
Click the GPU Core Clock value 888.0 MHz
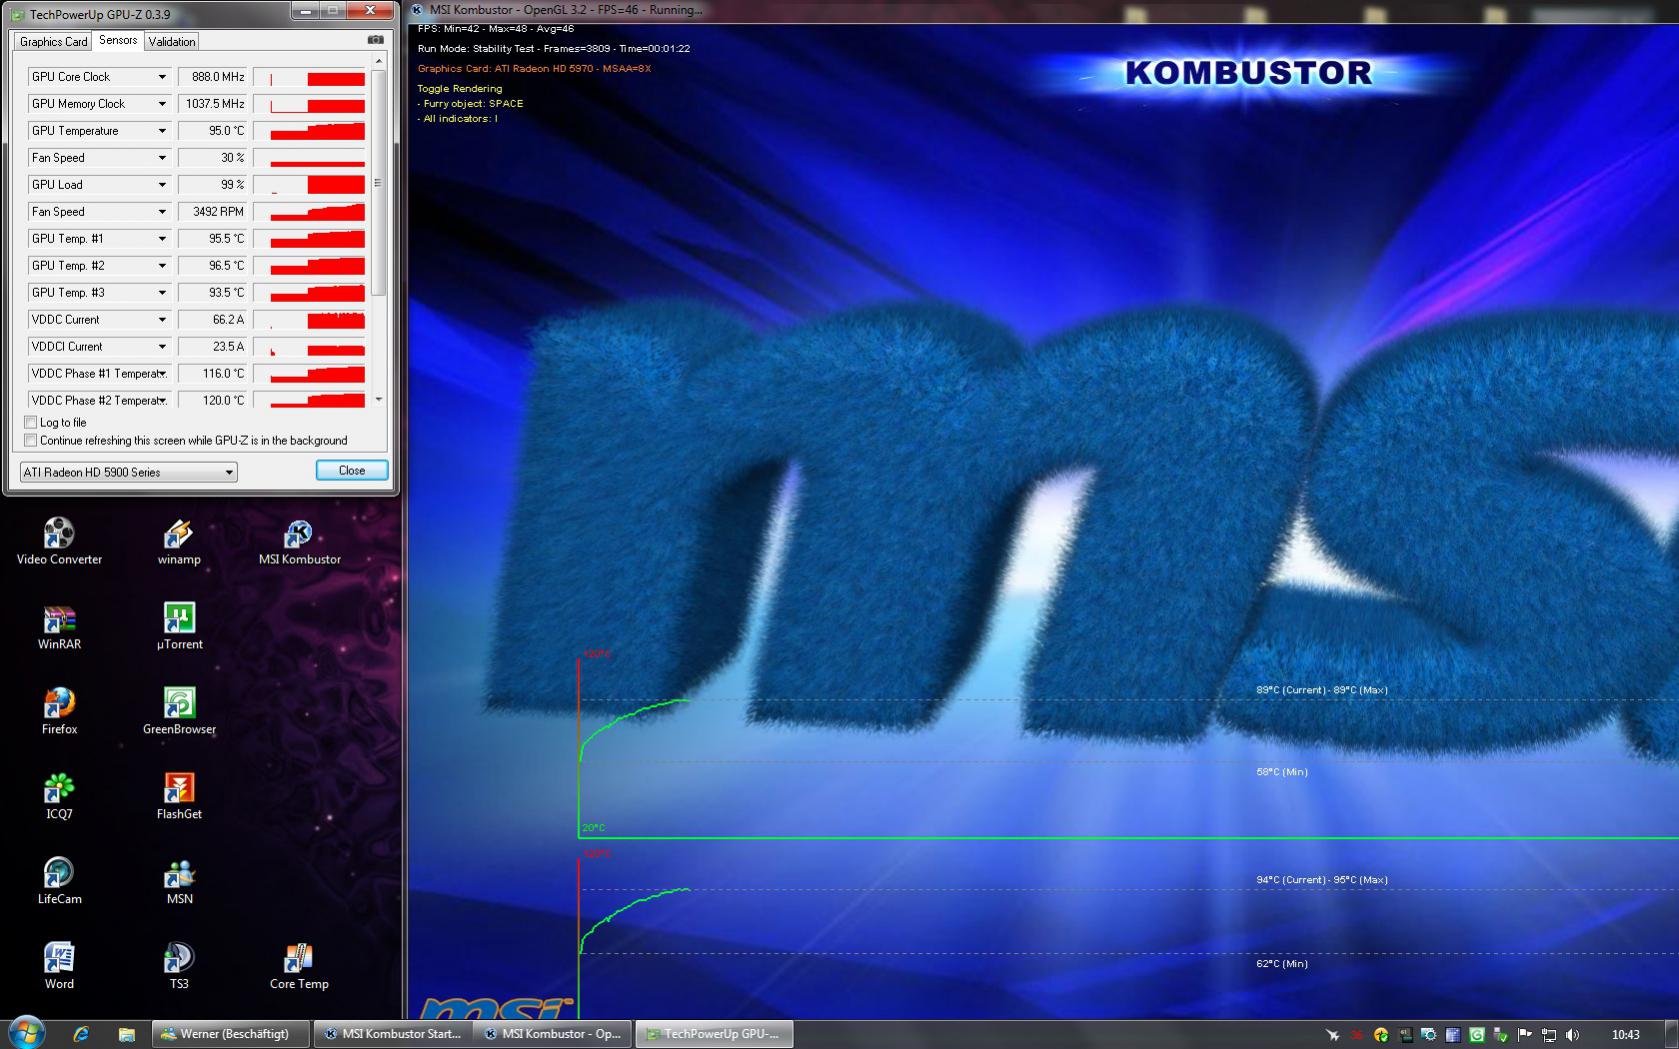click(x=212, y=77)
